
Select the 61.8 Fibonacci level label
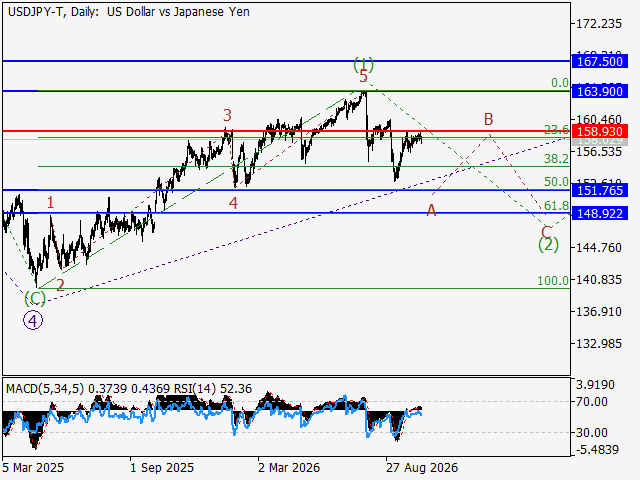pos(556,205)
